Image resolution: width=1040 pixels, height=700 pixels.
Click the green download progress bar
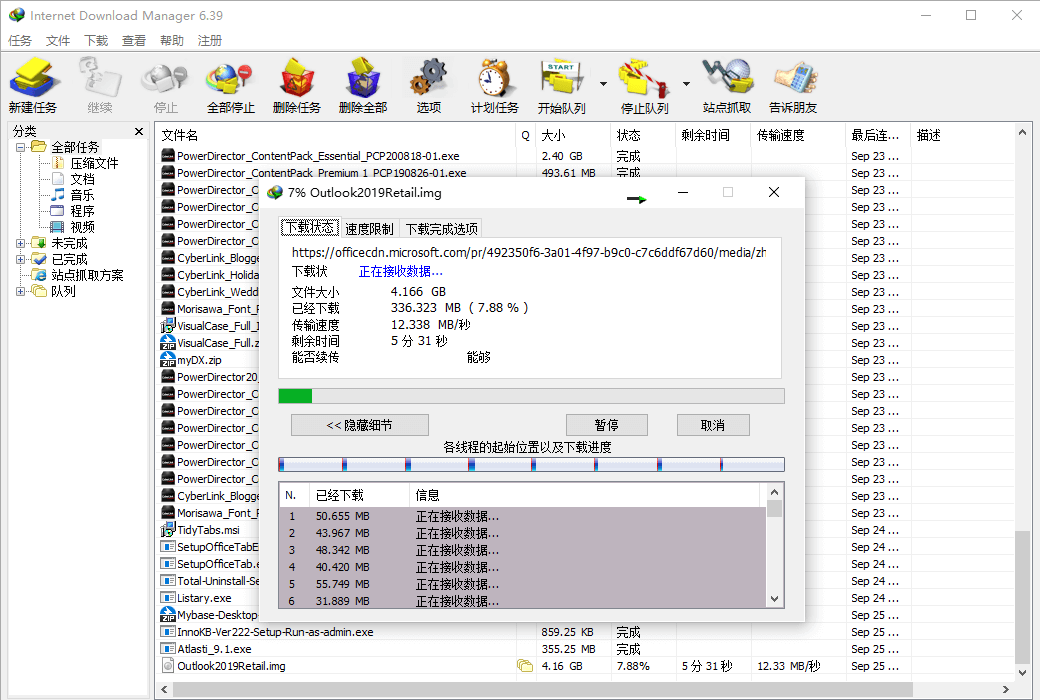click(531, 396)
